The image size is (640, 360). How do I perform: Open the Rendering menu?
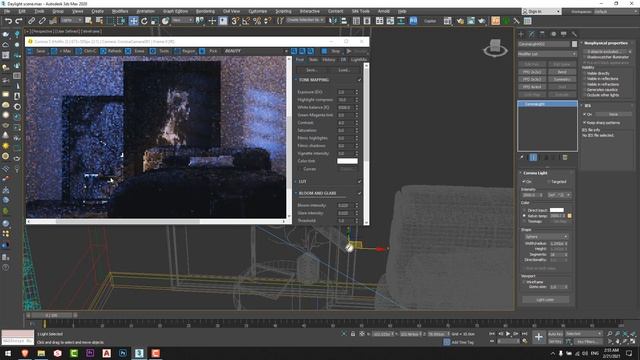pos(205,11)
